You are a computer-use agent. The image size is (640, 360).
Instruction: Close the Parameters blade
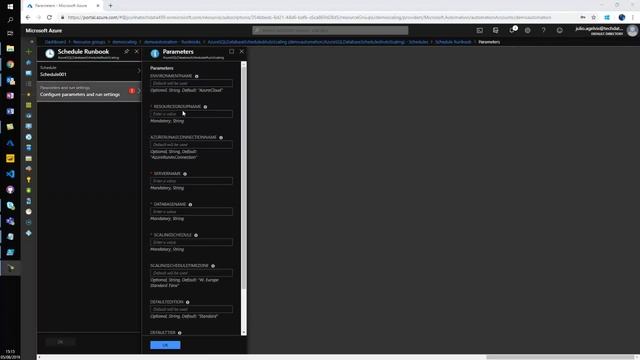(x=242, y=51)
